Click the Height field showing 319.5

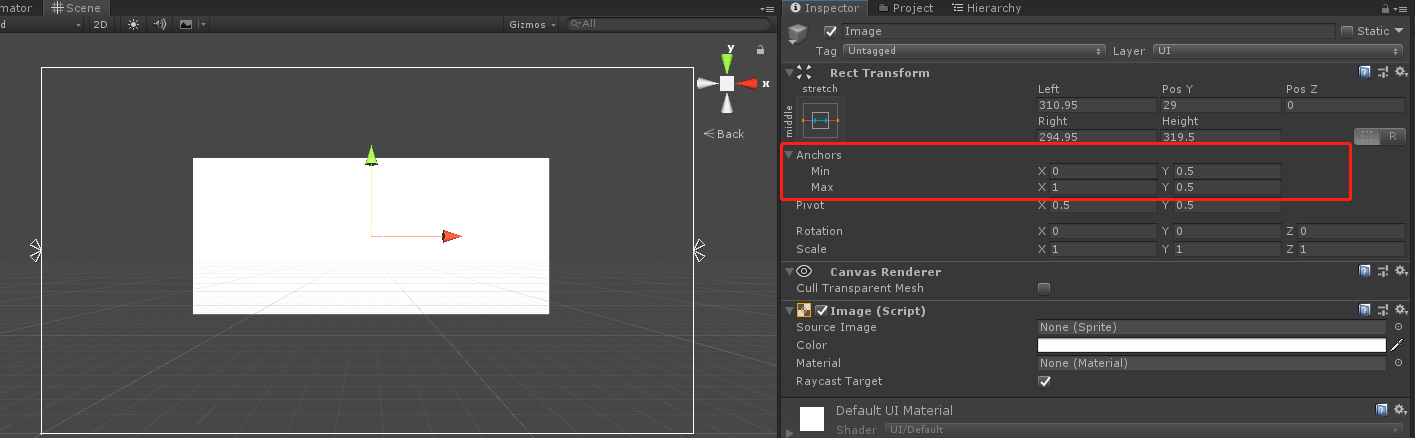(x=1221, y=136)
